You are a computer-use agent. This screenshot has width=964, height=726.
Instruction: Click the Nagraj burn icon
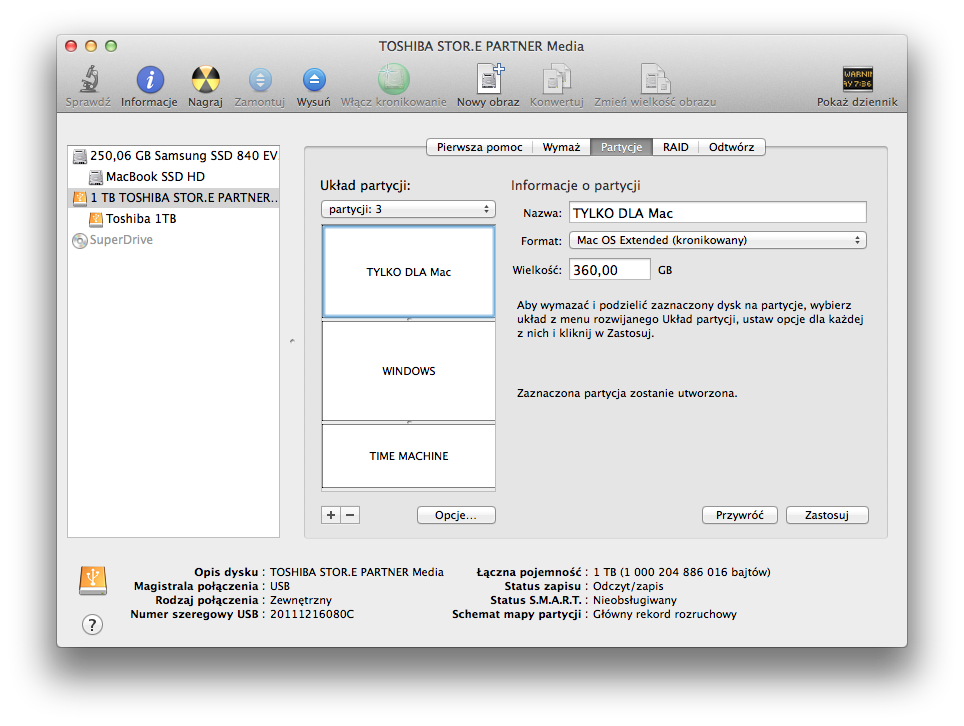tap(205, 79)
